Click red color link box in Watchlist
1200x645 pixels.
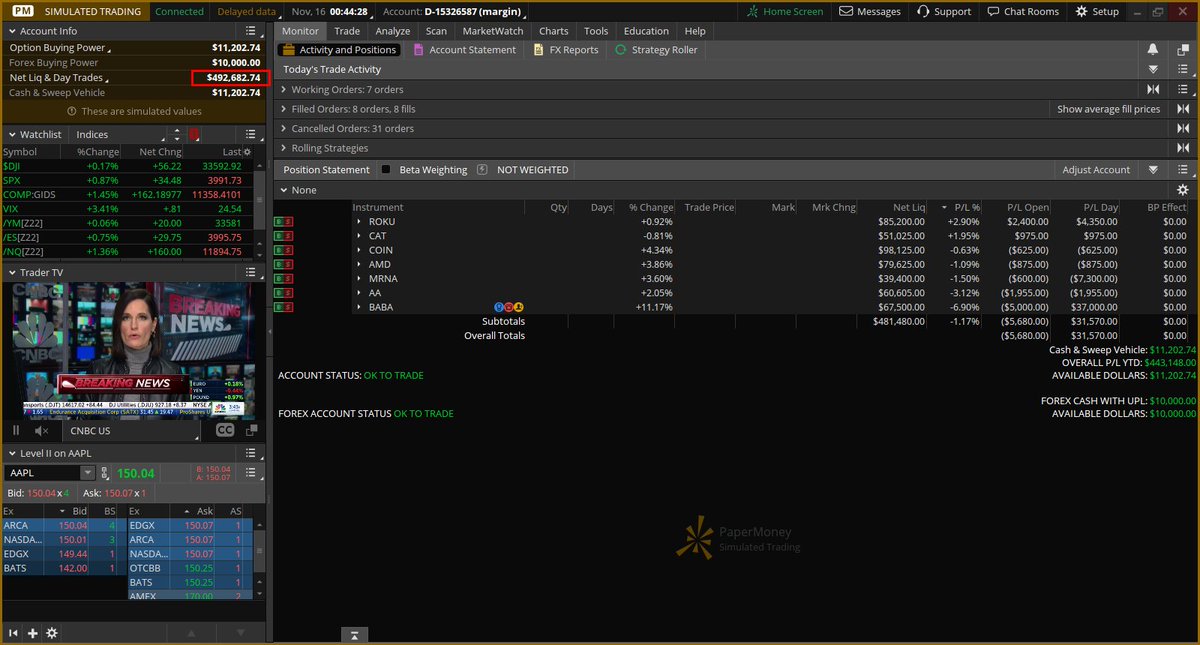coord(194,134)
